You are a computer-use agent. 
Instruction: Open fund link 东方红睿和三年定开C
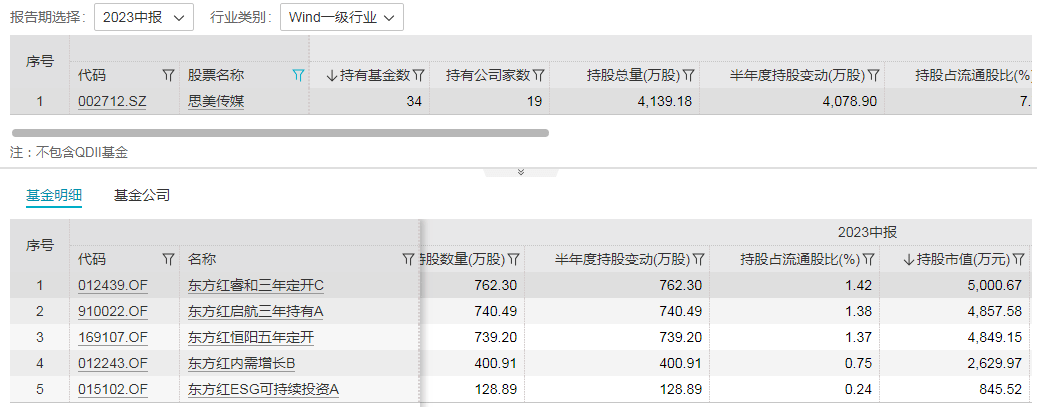click(256, 285)
